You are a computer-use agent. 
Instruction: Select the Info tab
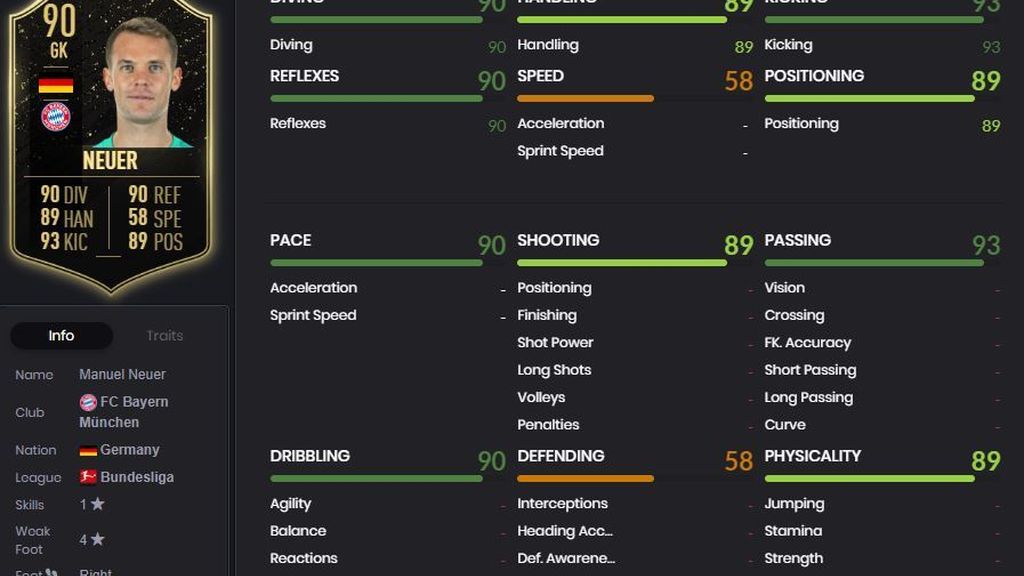61,336
